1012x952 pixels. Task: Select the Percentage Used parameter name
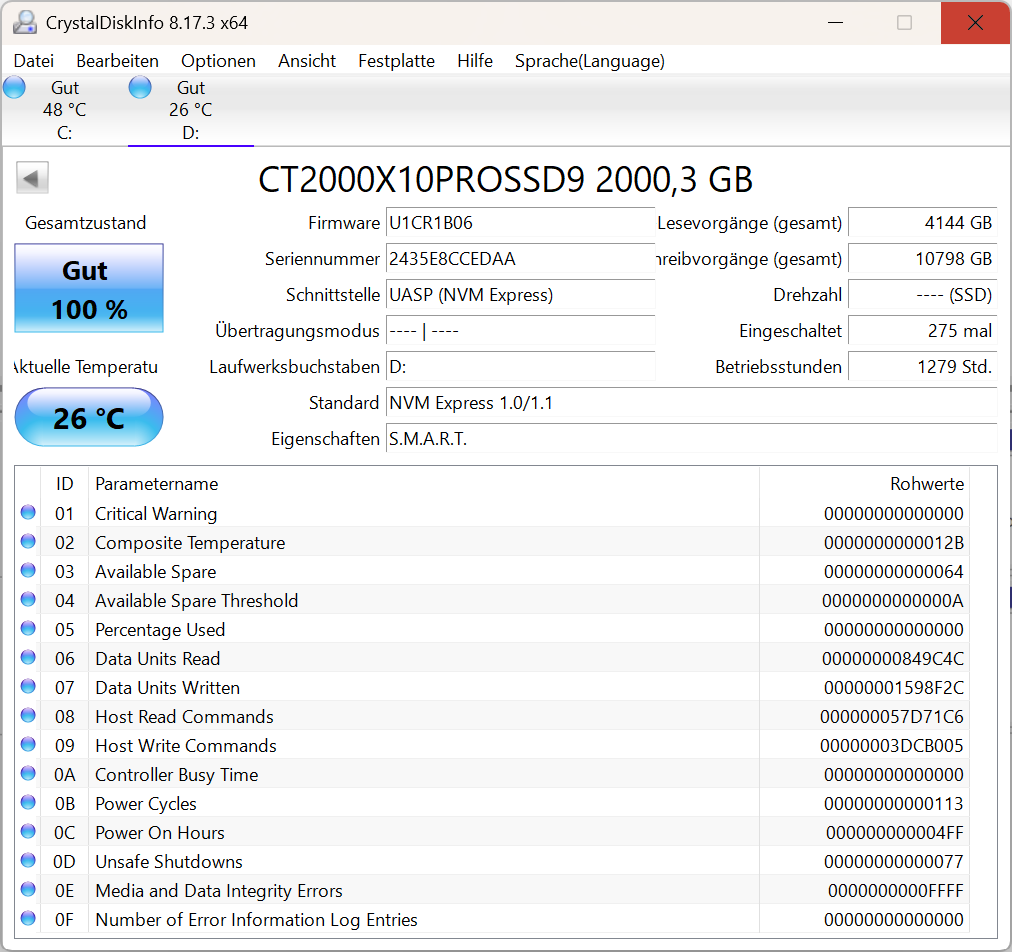click(x=160, y=629)
